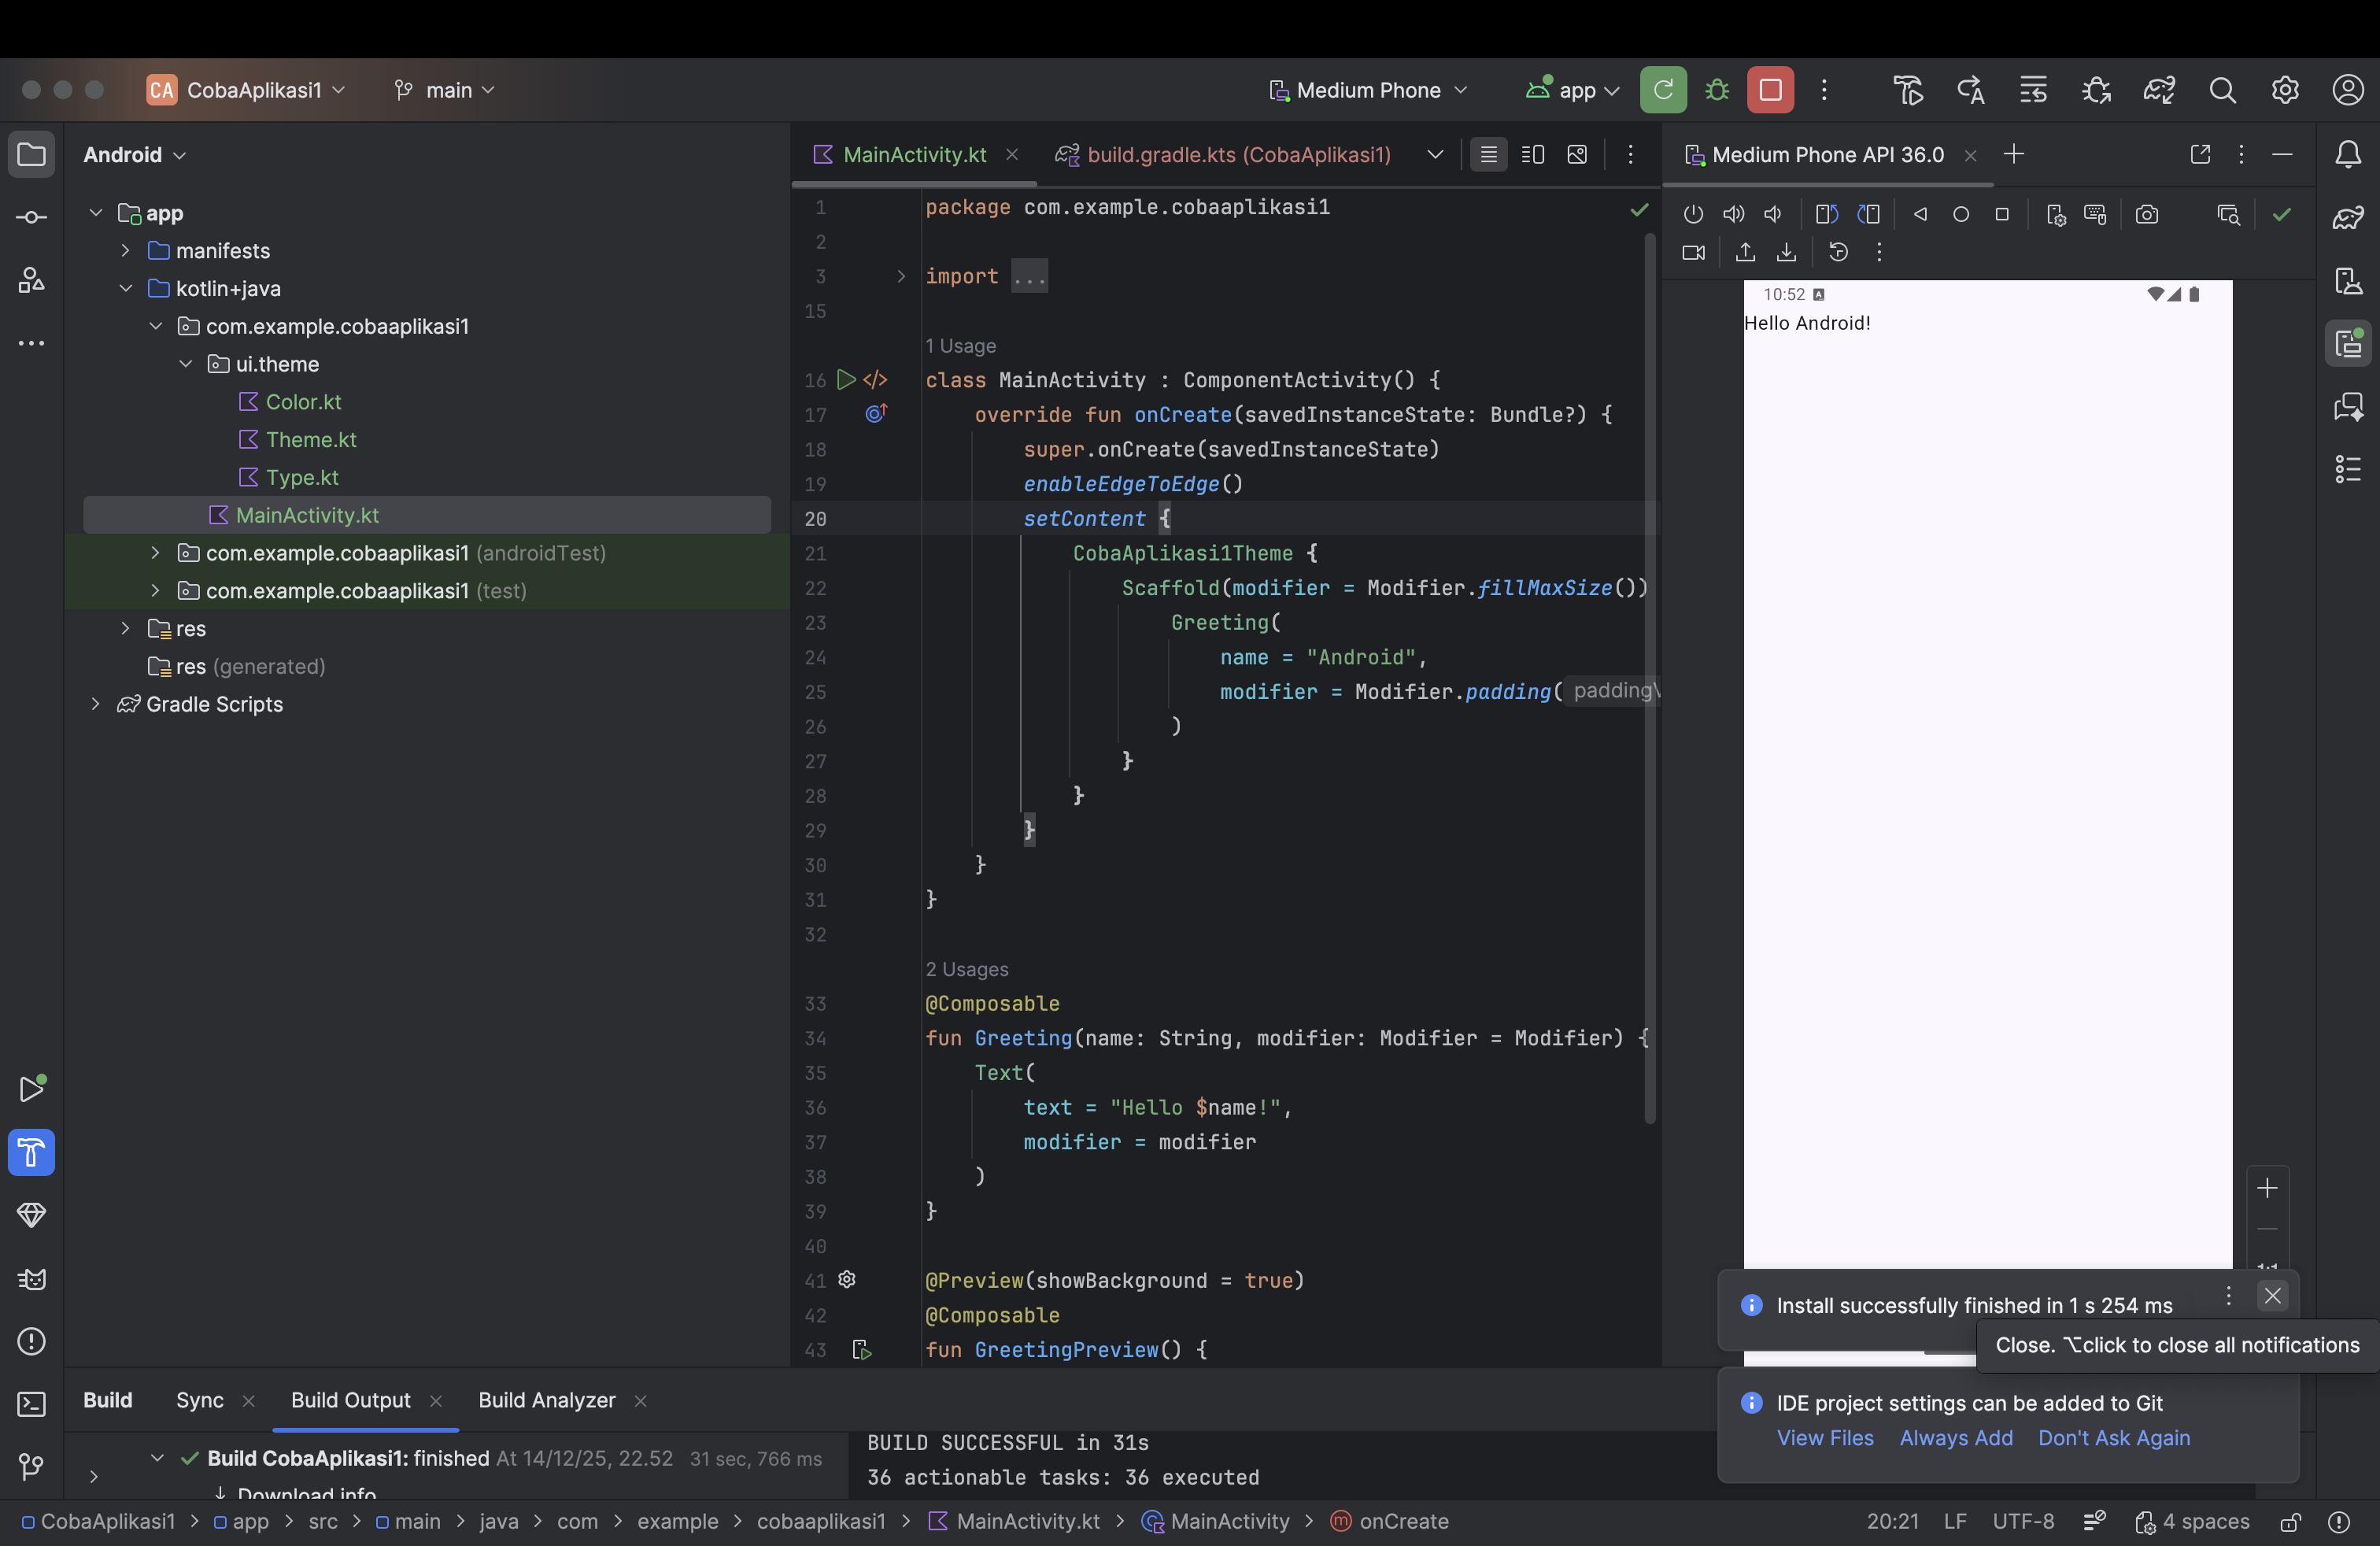The width and height of the screenshot is (2380, 1546).
Task: Click the emulator Home circle button
Action: click(1960, 214)
